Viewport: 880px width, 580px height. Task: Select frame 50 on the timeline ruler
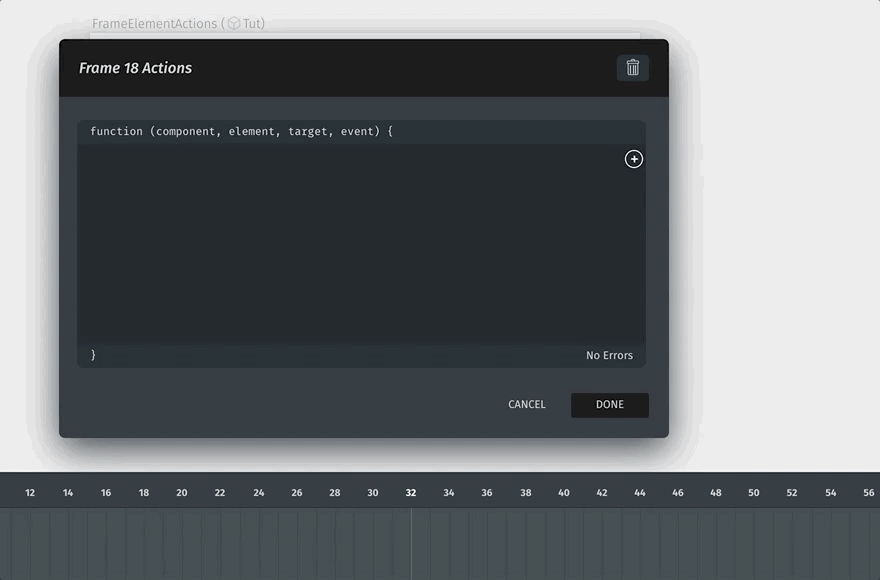[754, 492]
